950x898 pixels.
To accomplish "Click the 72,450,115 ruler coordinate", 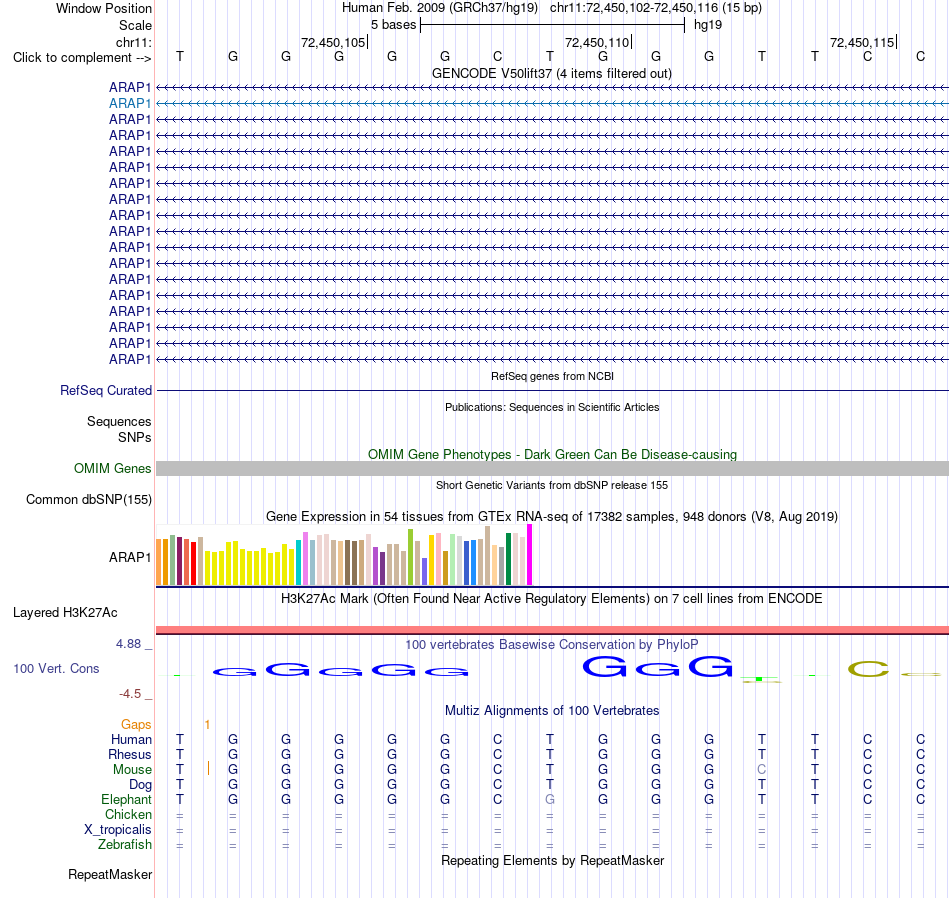I will tap(862, 42).
